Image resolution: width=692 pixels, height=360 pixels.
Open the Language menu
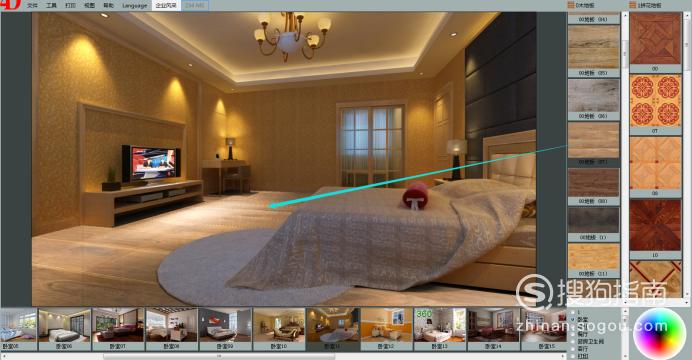(135, 5)
